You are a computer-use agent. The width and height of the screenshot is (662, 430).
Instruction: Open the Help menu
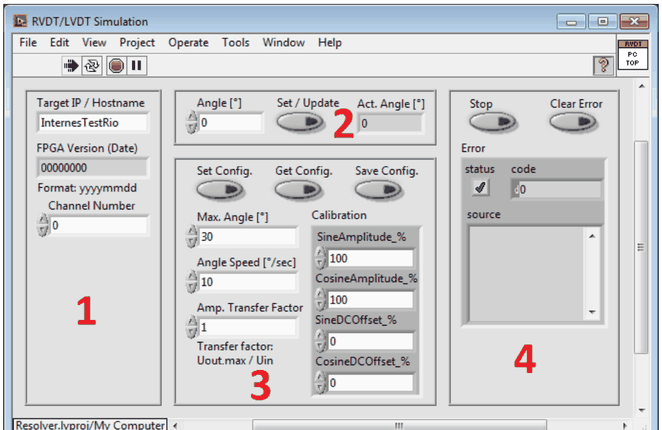(330, 43)
